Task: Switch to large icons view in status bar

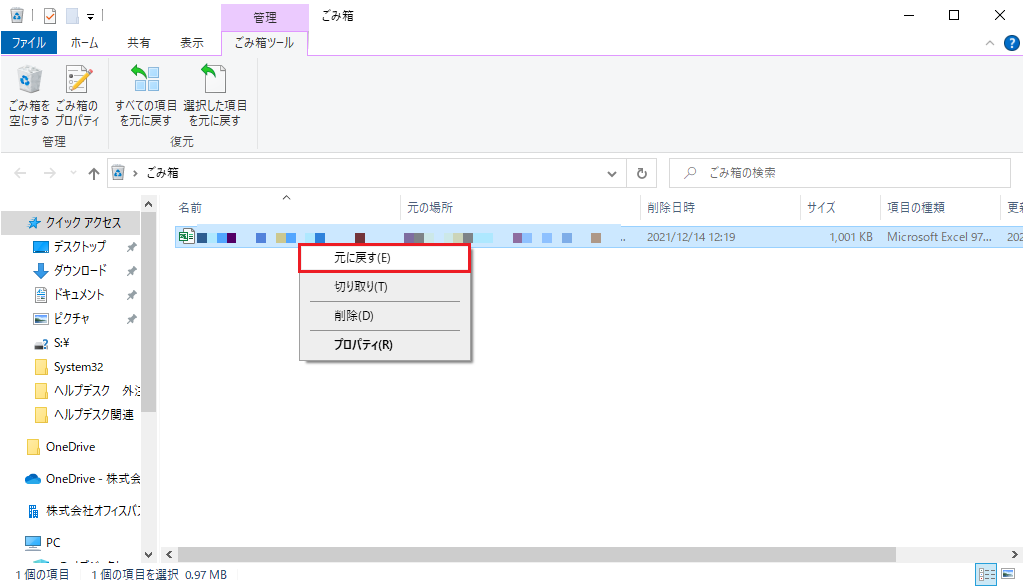Action: 1009,575
